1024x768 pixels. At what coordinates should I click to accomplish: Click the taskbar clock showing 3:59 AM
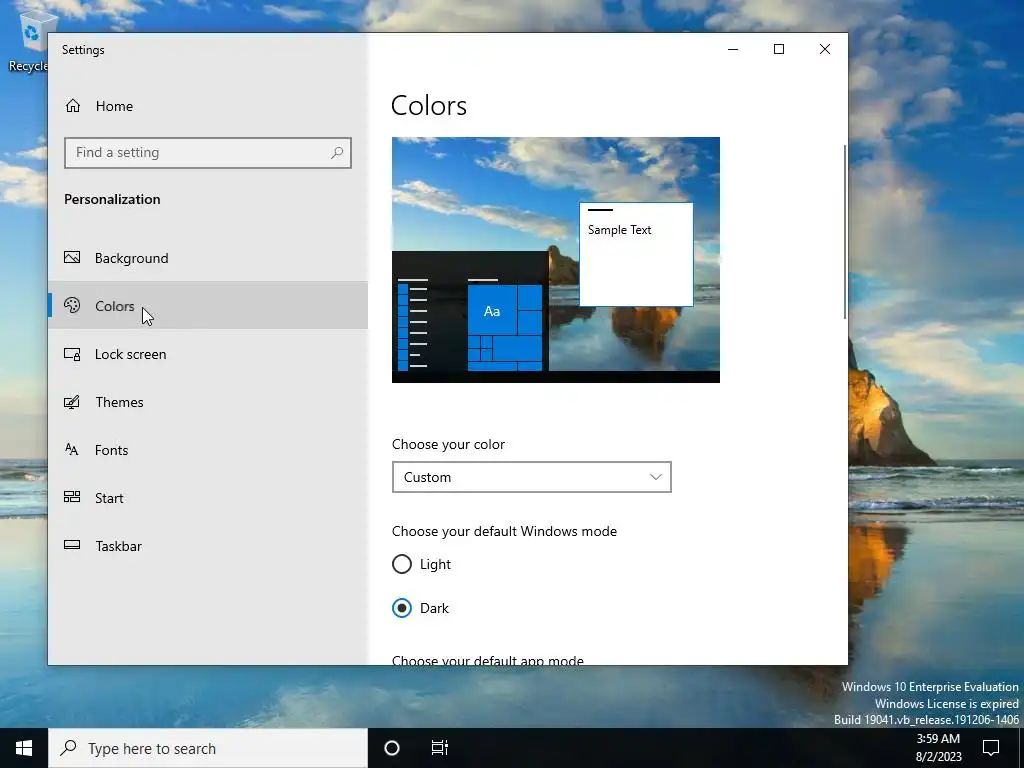938,748
